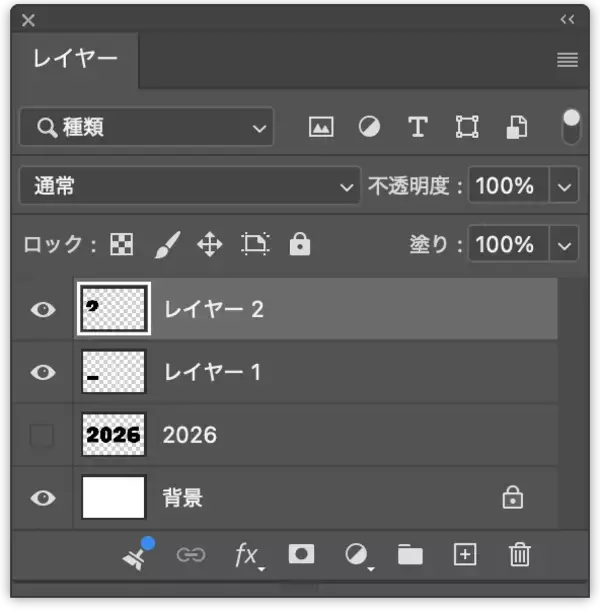
Task: Click the 背景 layer lock icon
Action: pos(513,497)
